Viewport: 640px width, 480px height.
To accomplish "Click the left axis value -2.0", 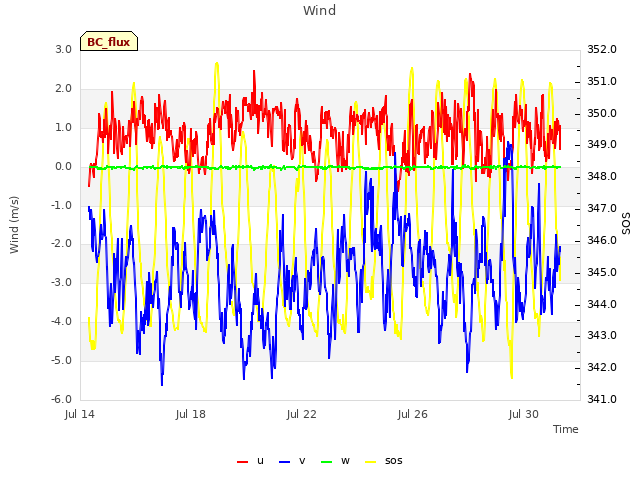I will pos(62,244).
